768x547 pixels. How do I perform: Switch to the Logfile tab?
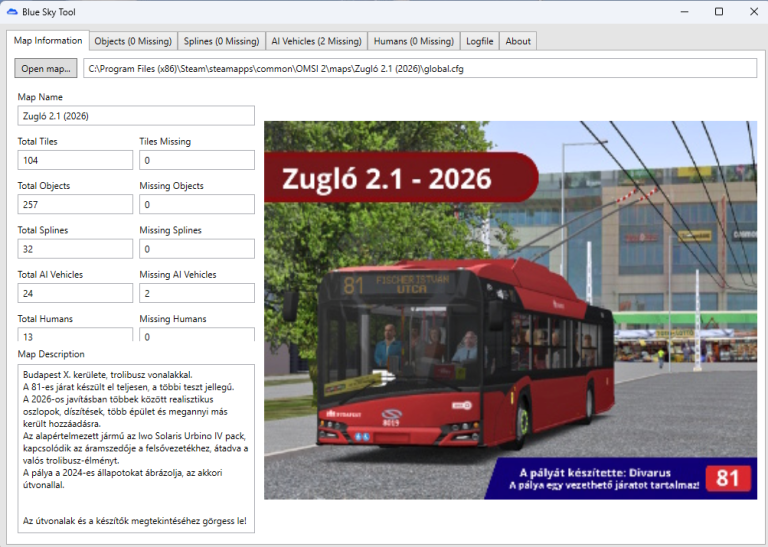pyautogui.click(x=480, y=41)
